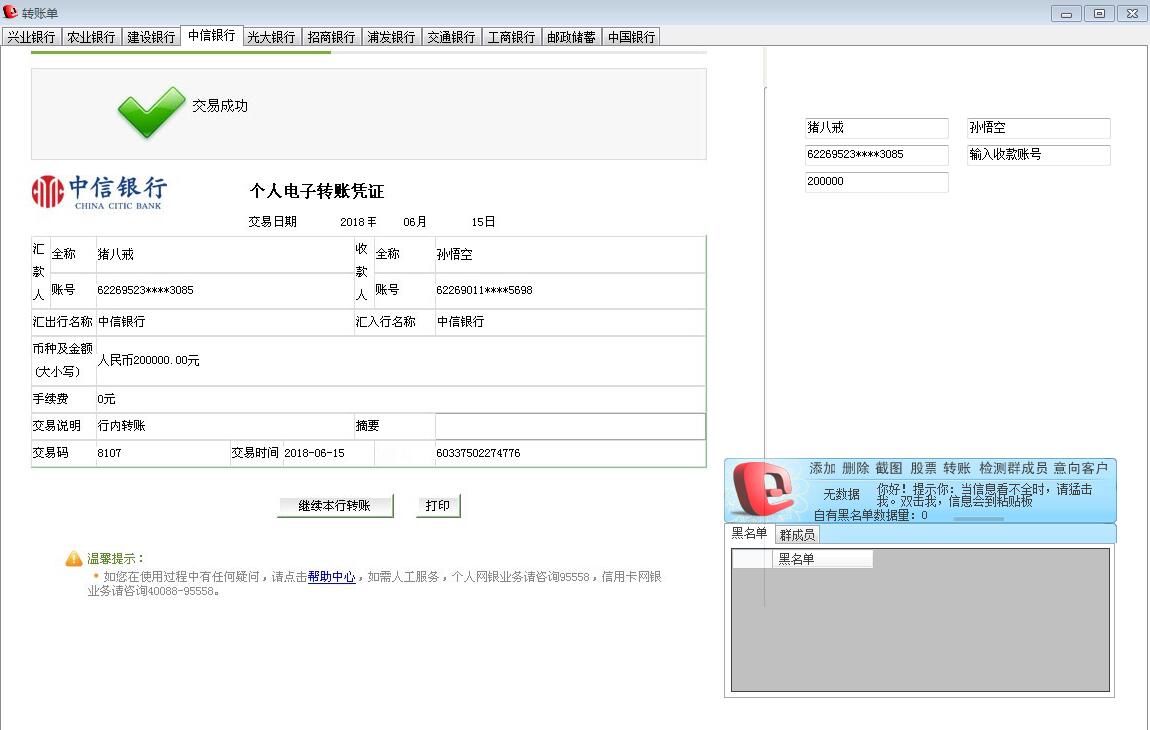Image resolution: width=1150 pixels, height=730 pixels.
Task: Open the 光大银行 tab
Action: [271, 37]
